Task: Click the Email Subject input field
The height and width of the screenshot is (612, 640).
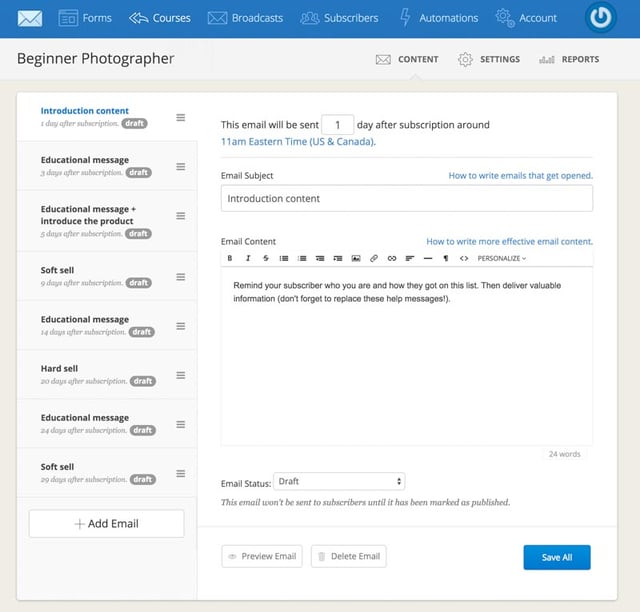Action: click(407, 198)
